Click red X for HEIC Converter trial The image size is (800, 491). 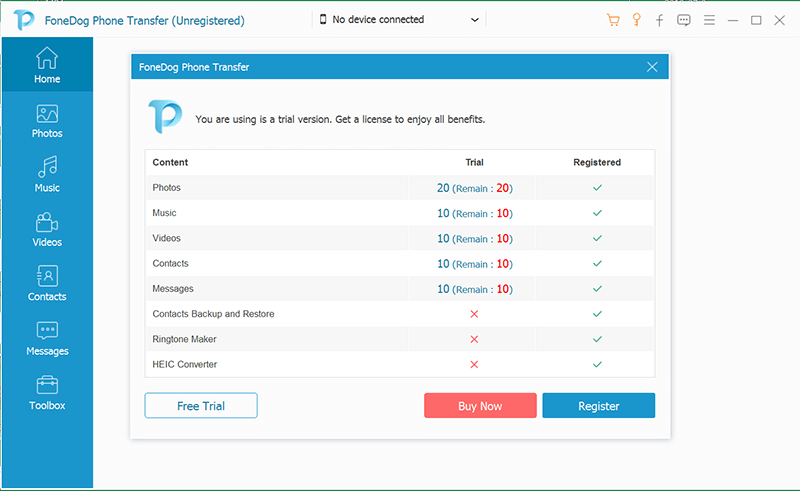(474, 364)
